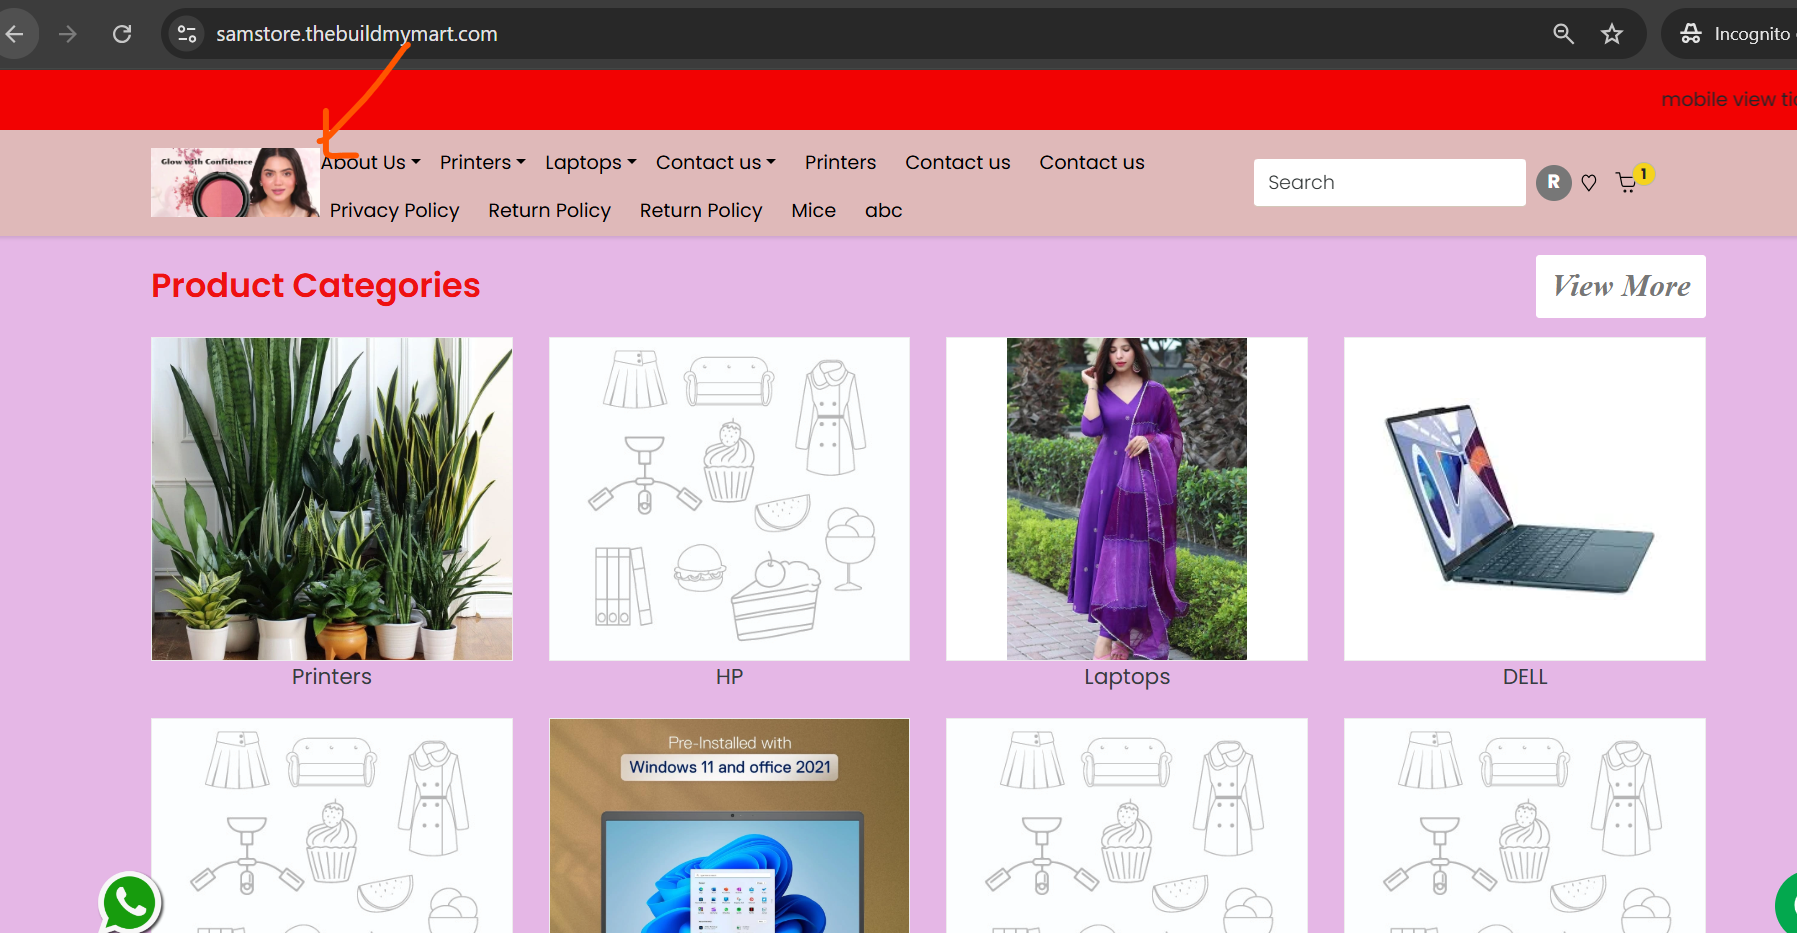Select the abc navigation link
The height and width of the screenshot is (933, 1797).
click(x=884, y=210)
